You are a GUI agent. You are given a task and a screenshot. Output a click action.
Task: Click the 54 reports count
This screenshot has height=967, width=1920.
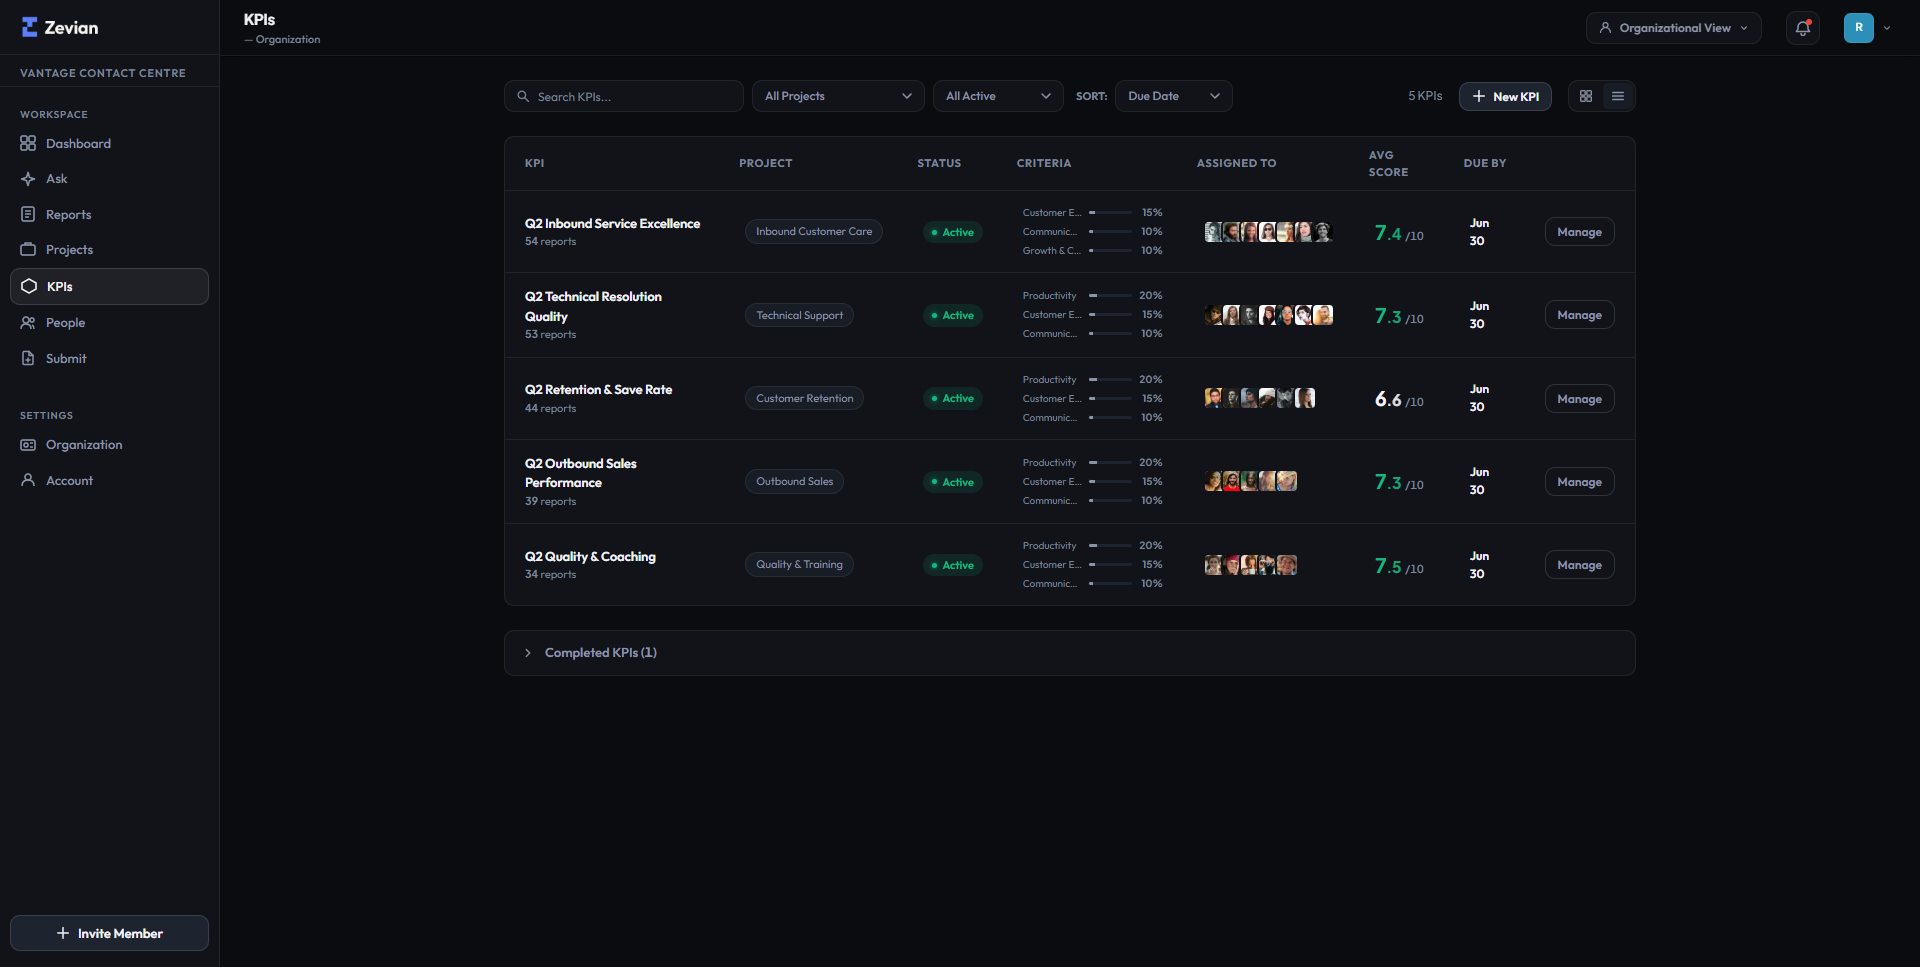[x=550, y=241]
